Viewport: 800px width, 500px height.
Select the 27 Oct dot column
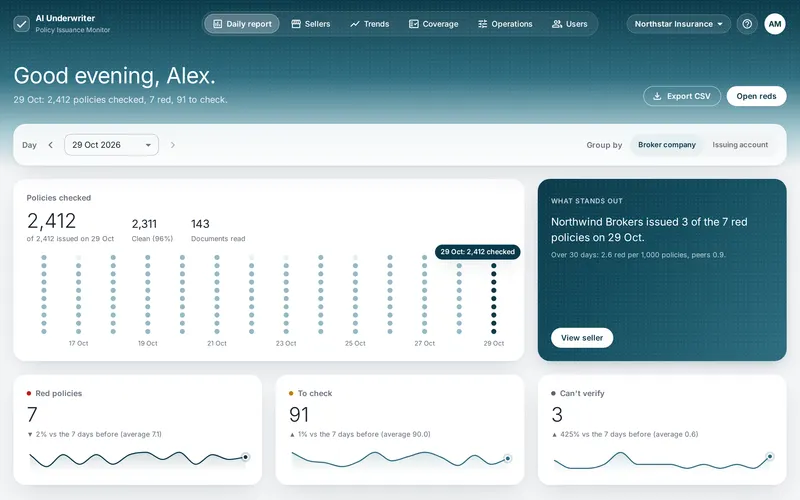pos(424,294)
